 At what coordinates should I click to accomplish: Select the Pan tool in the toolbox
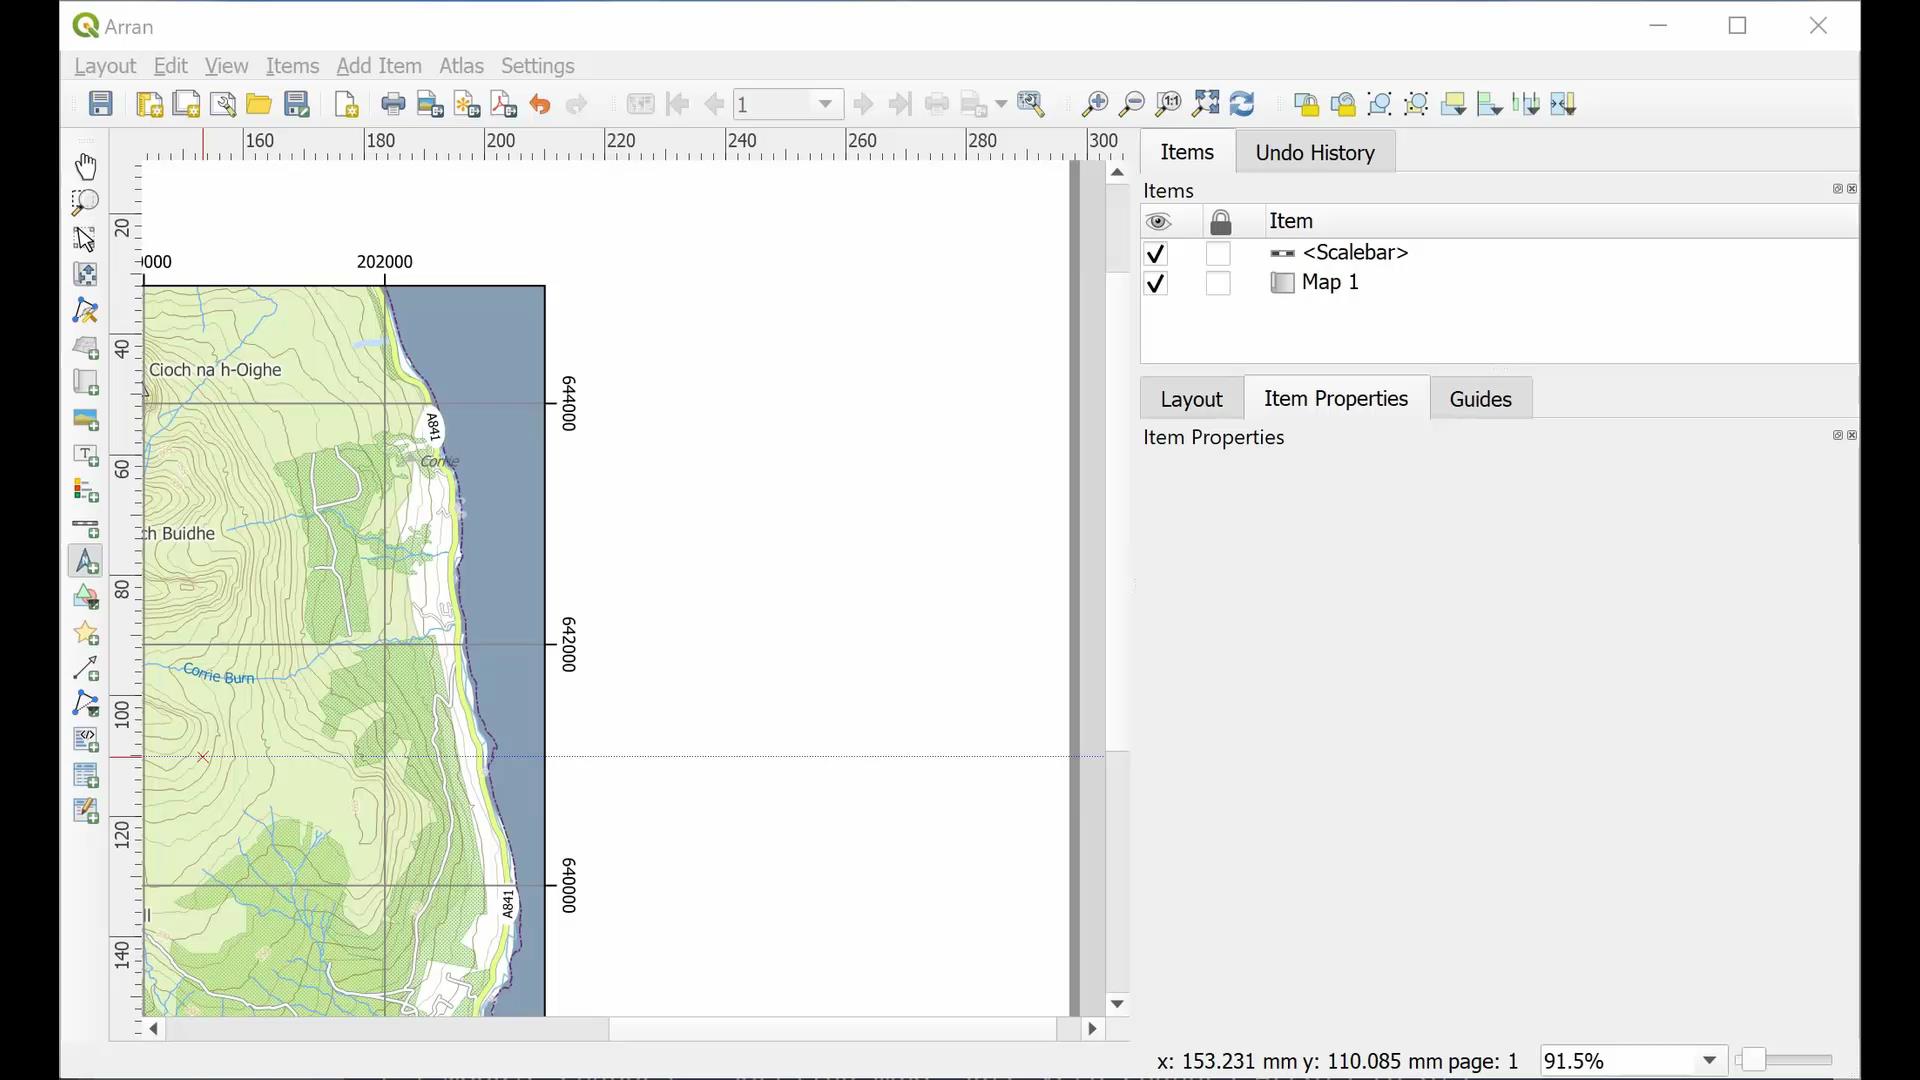click(x=85, y=166)
